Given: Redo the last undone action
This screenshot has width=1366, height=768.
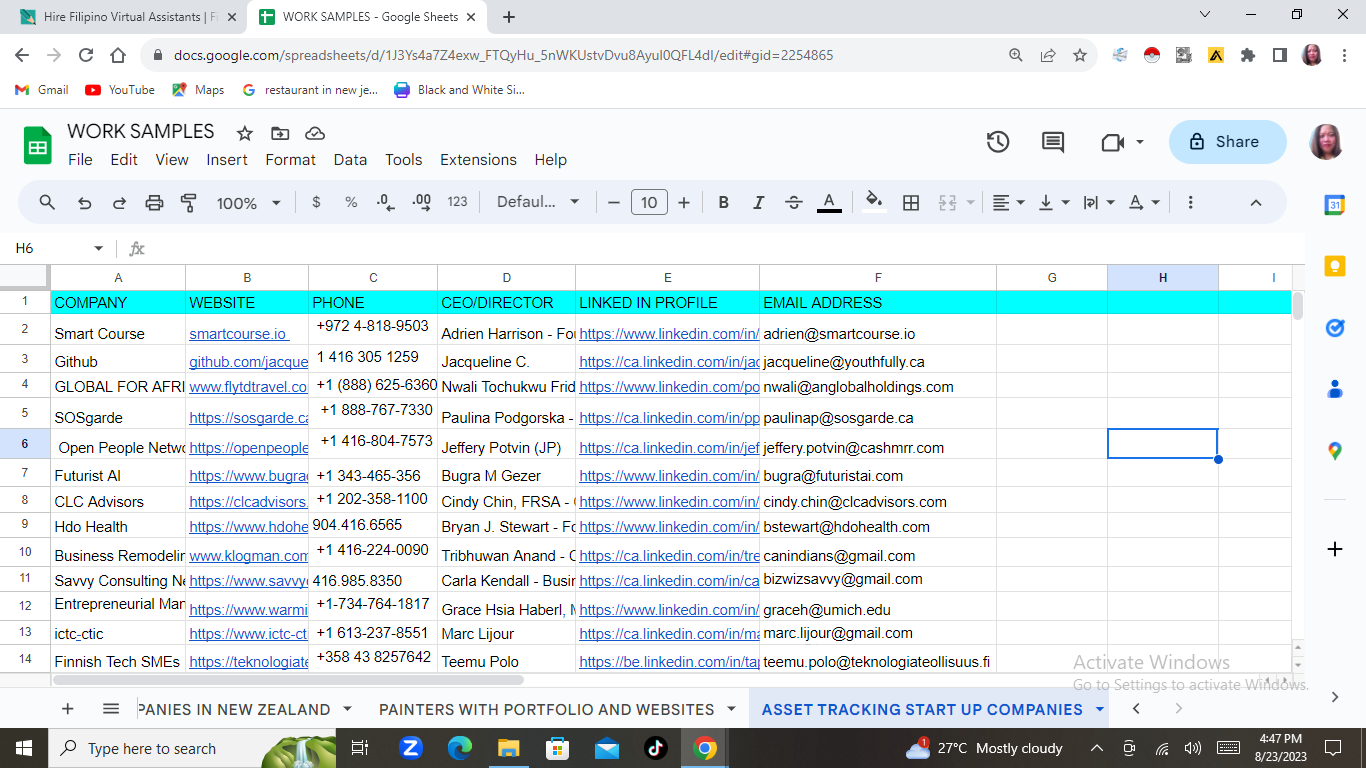Looking at the screenshot, I should pyautogui.click(x=119, y=202).
